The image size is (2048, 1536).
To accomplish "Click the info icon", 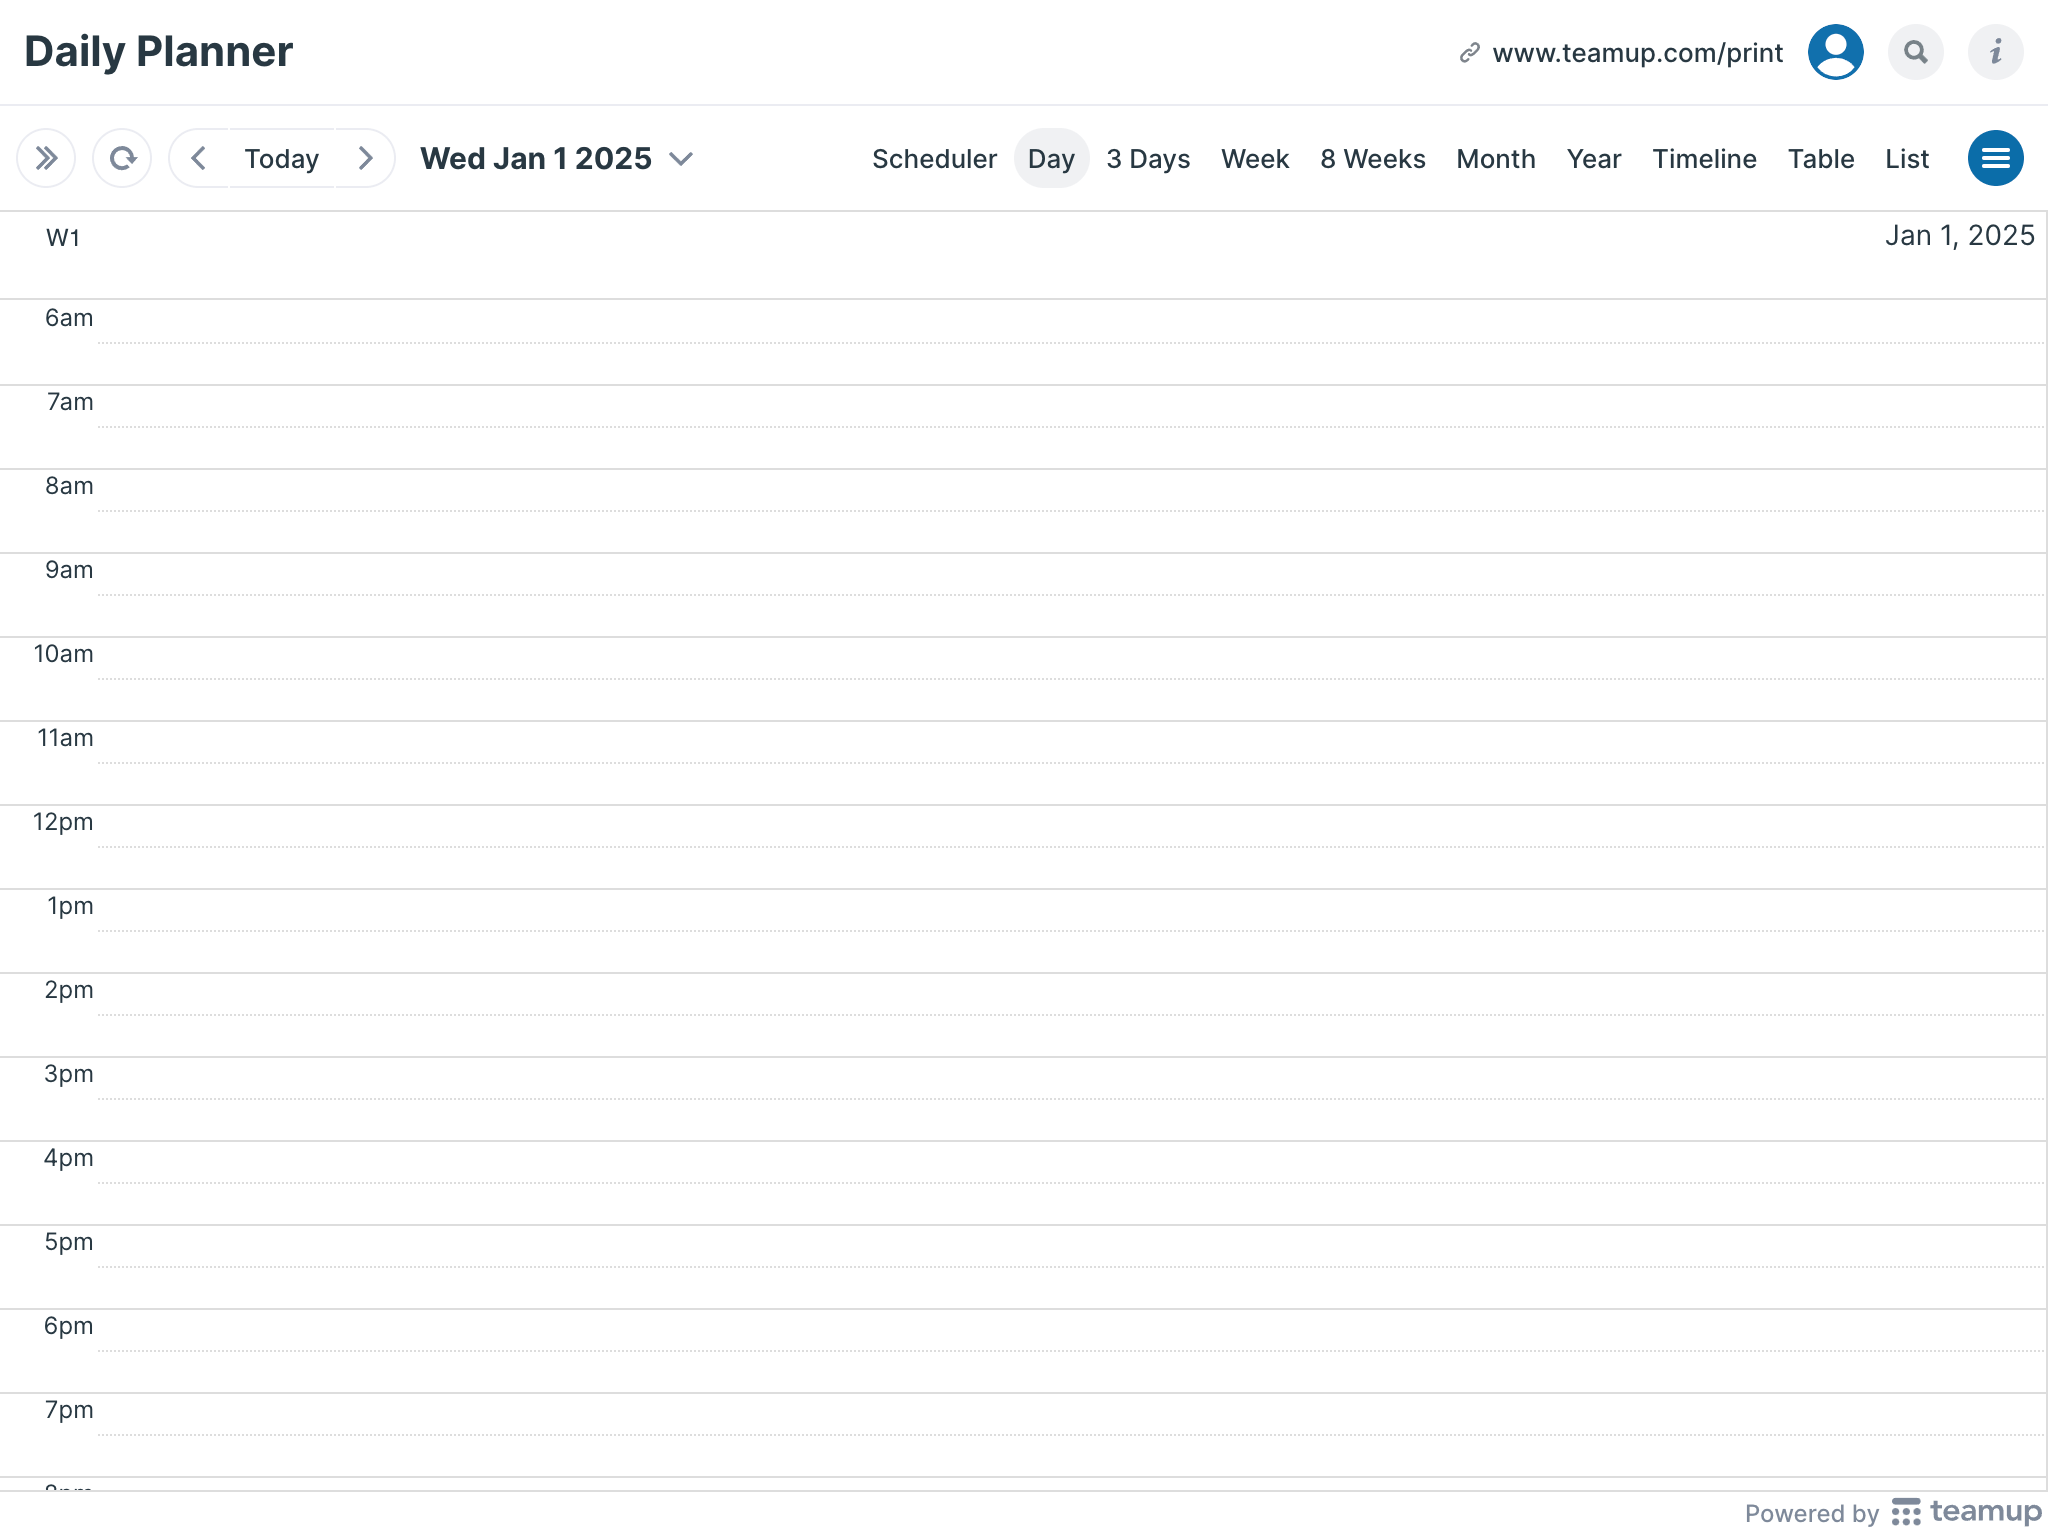I will click(x=1995, y=52).
